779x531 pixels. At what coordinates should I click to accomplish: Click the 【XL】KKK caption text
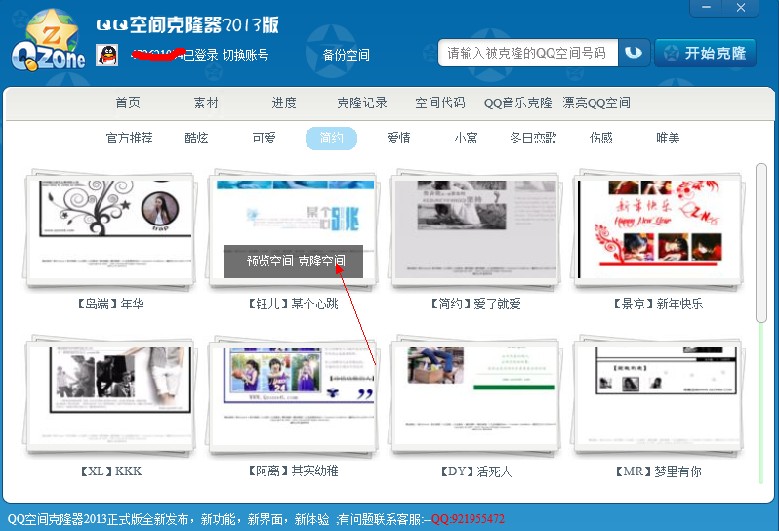(x=111, y=471)
